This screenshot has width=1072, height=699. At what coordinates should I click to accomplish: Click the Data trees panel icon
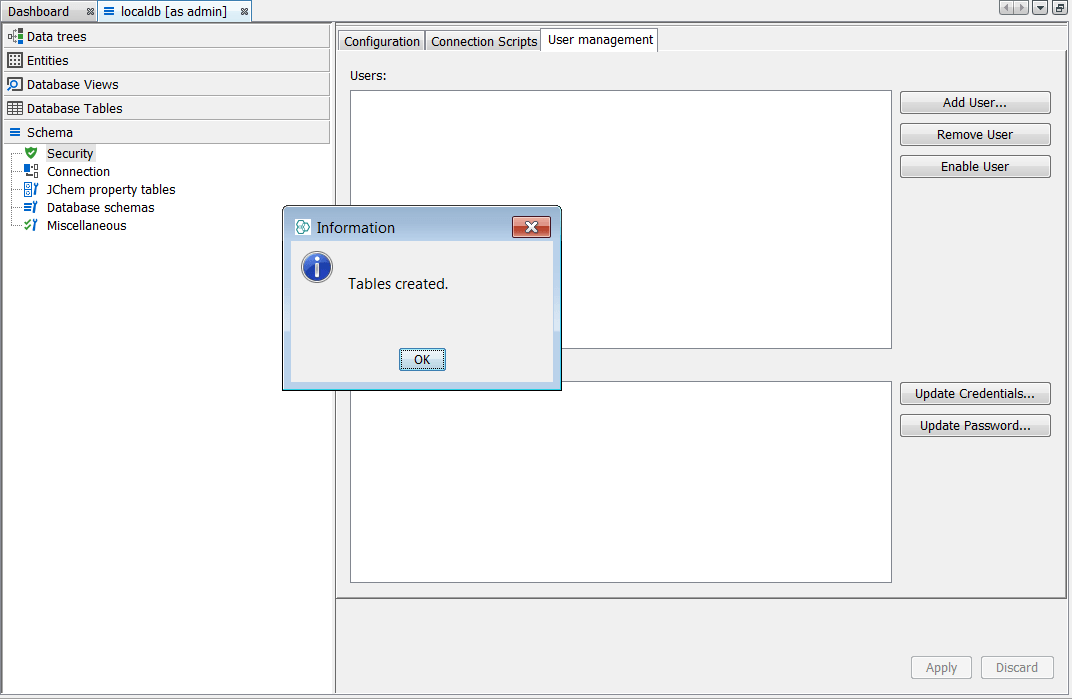(x=14, y=36)
